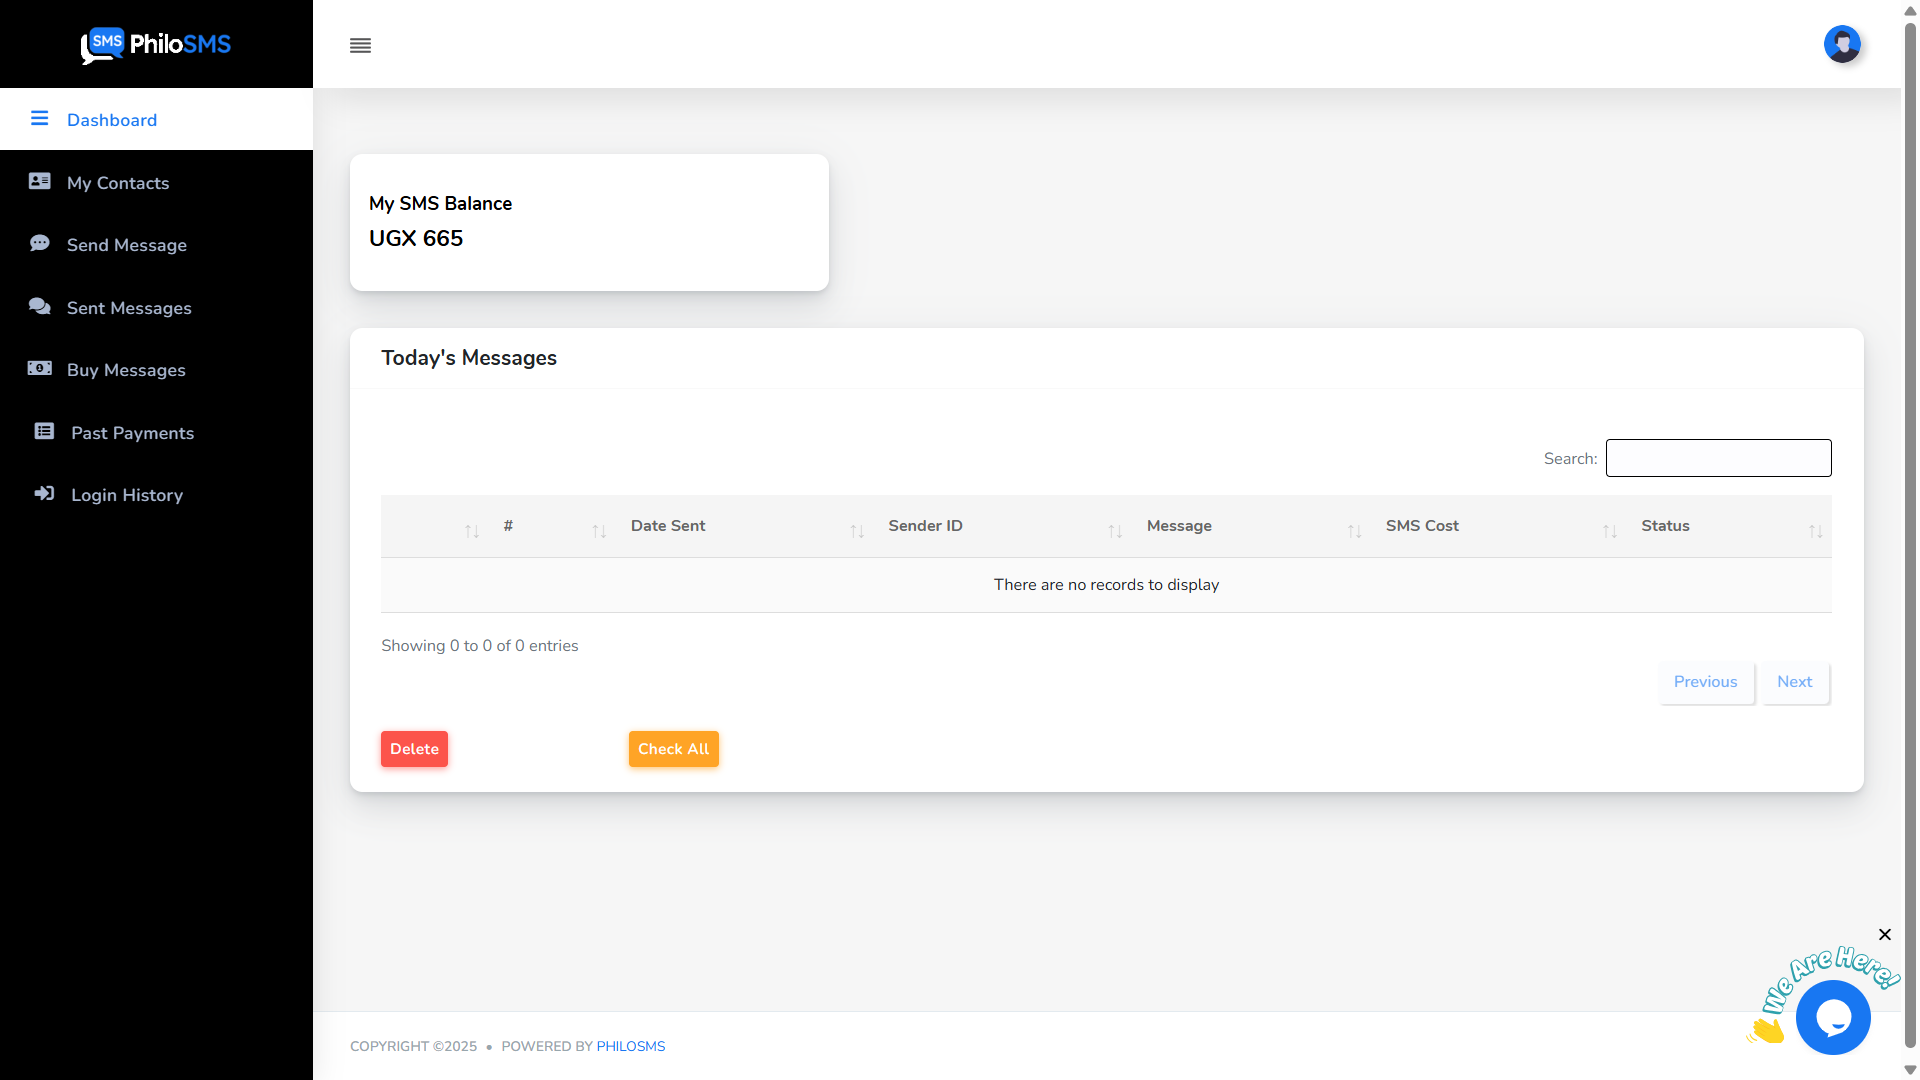Sort table by SMS Cost column
This screenshot has width=1920, height=1080.
pos(1421,526)
